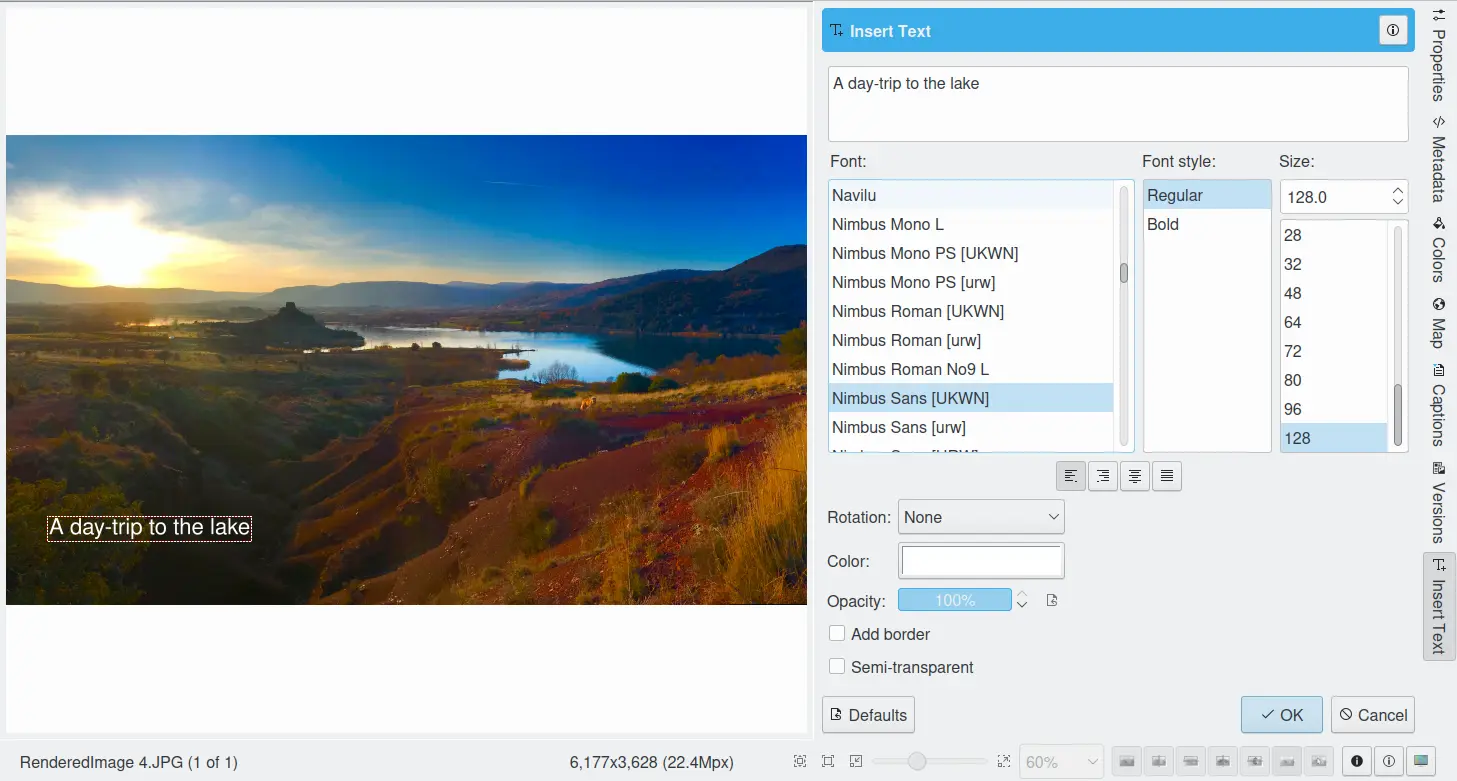Align text to the left
The image size is (1457, 781).
coord(1071,476)
